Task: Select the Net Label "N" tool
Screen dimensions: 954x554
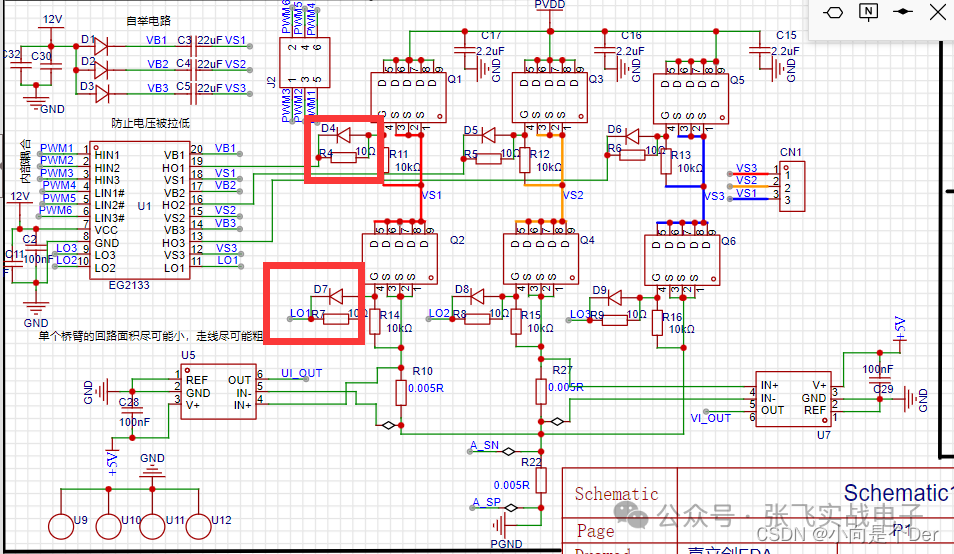Action: pyautogui.click(x=868, y=12)
